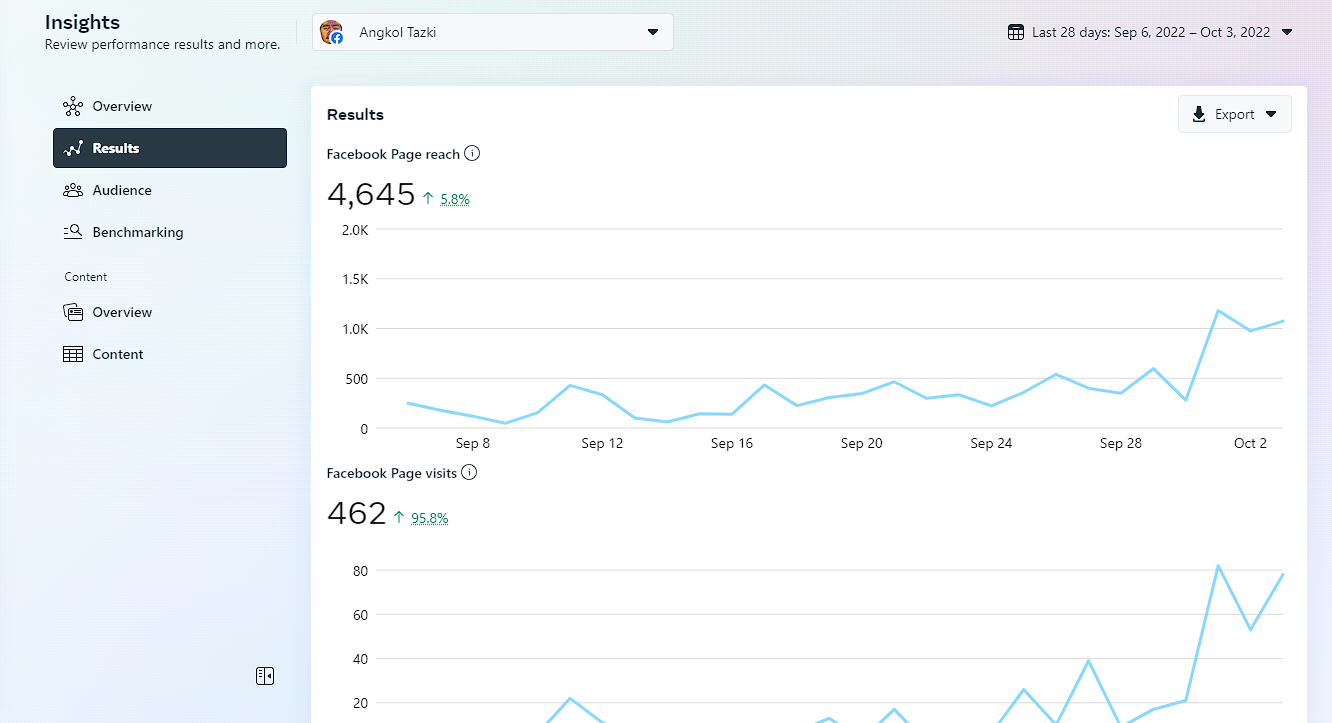1332x723 pixels.
Task: Click the Export button label
Action: (1234, 114)
